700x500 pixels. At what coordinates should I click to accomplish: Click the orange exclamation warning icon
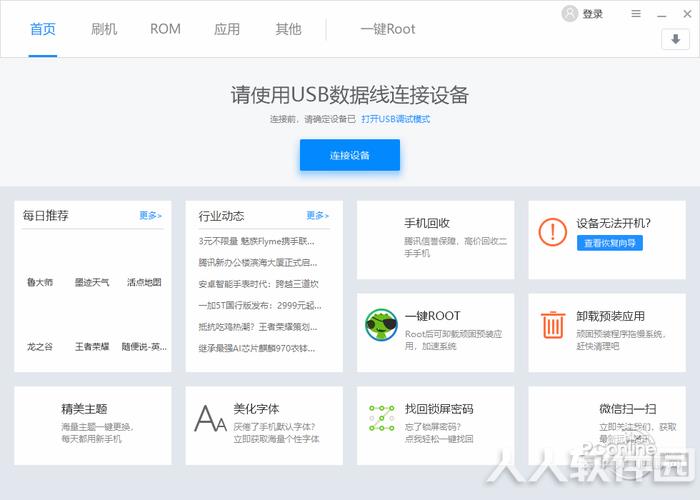[553, 232]
